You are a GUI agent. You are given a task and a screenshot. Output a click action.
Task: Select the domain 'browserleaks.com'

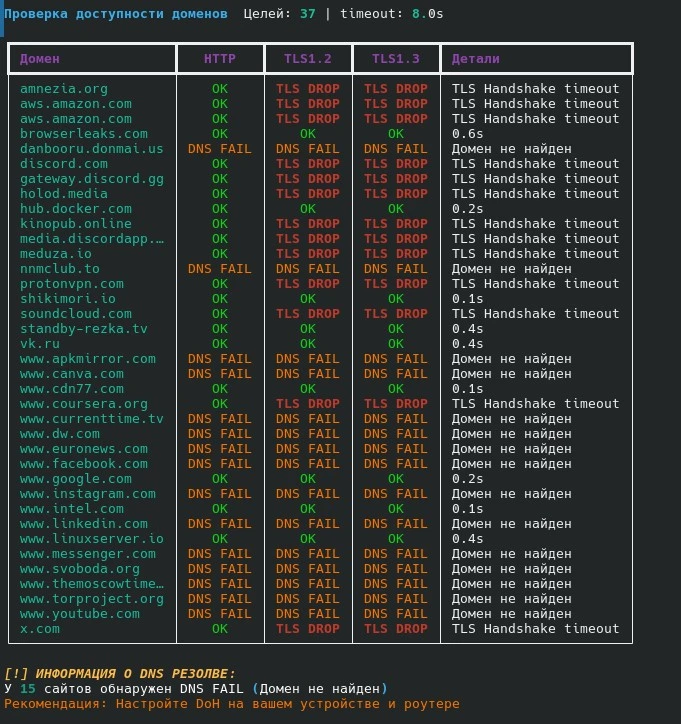[x=84, y=133]
